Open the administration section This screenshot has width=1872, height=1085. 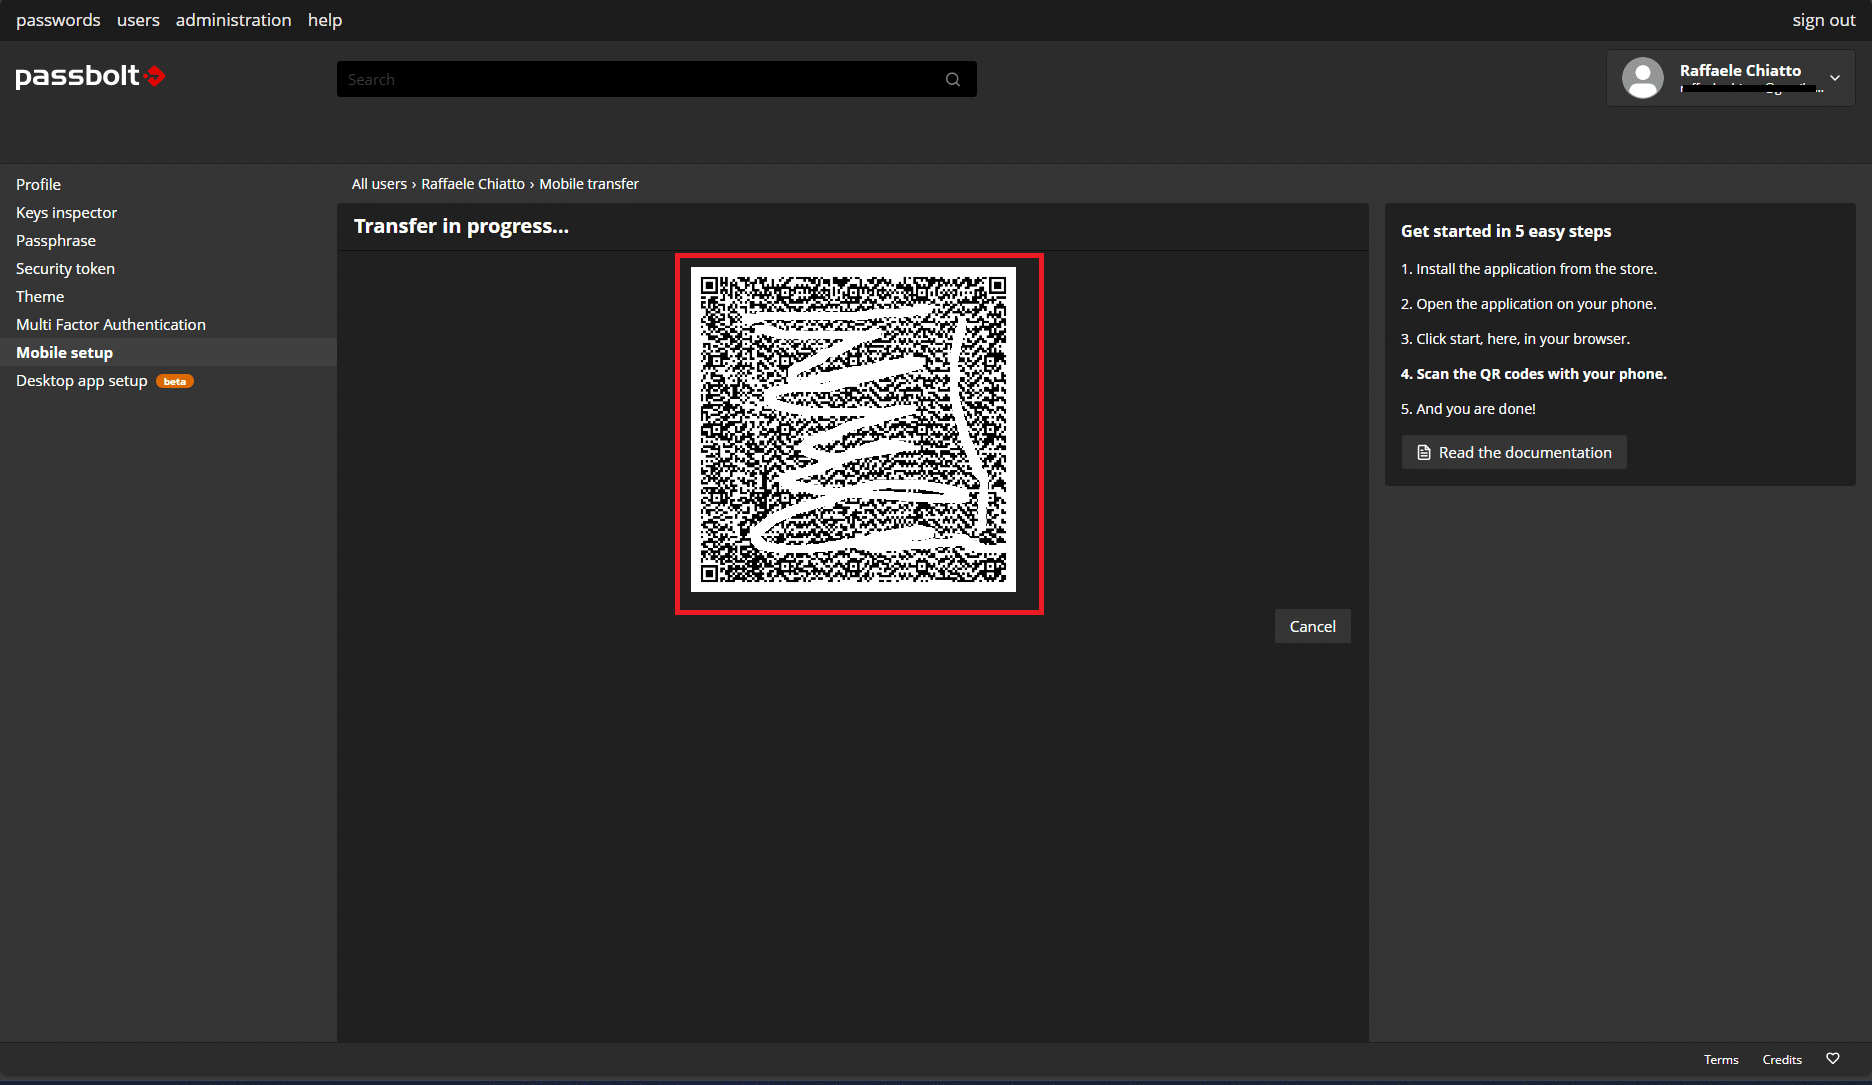[234, 20]
